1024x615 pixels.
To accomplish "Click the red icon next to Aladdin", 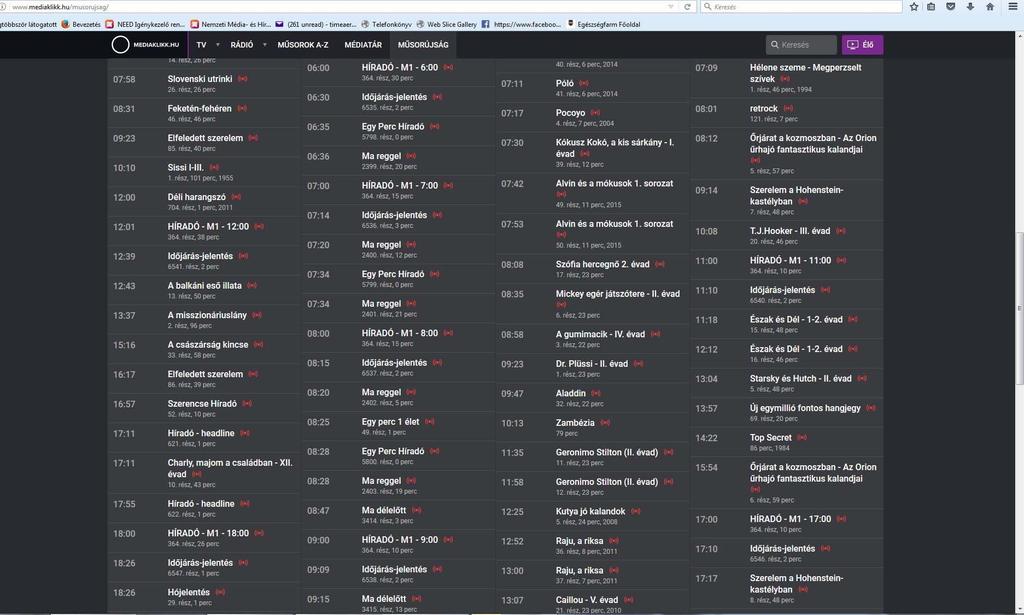I will 596,394.
